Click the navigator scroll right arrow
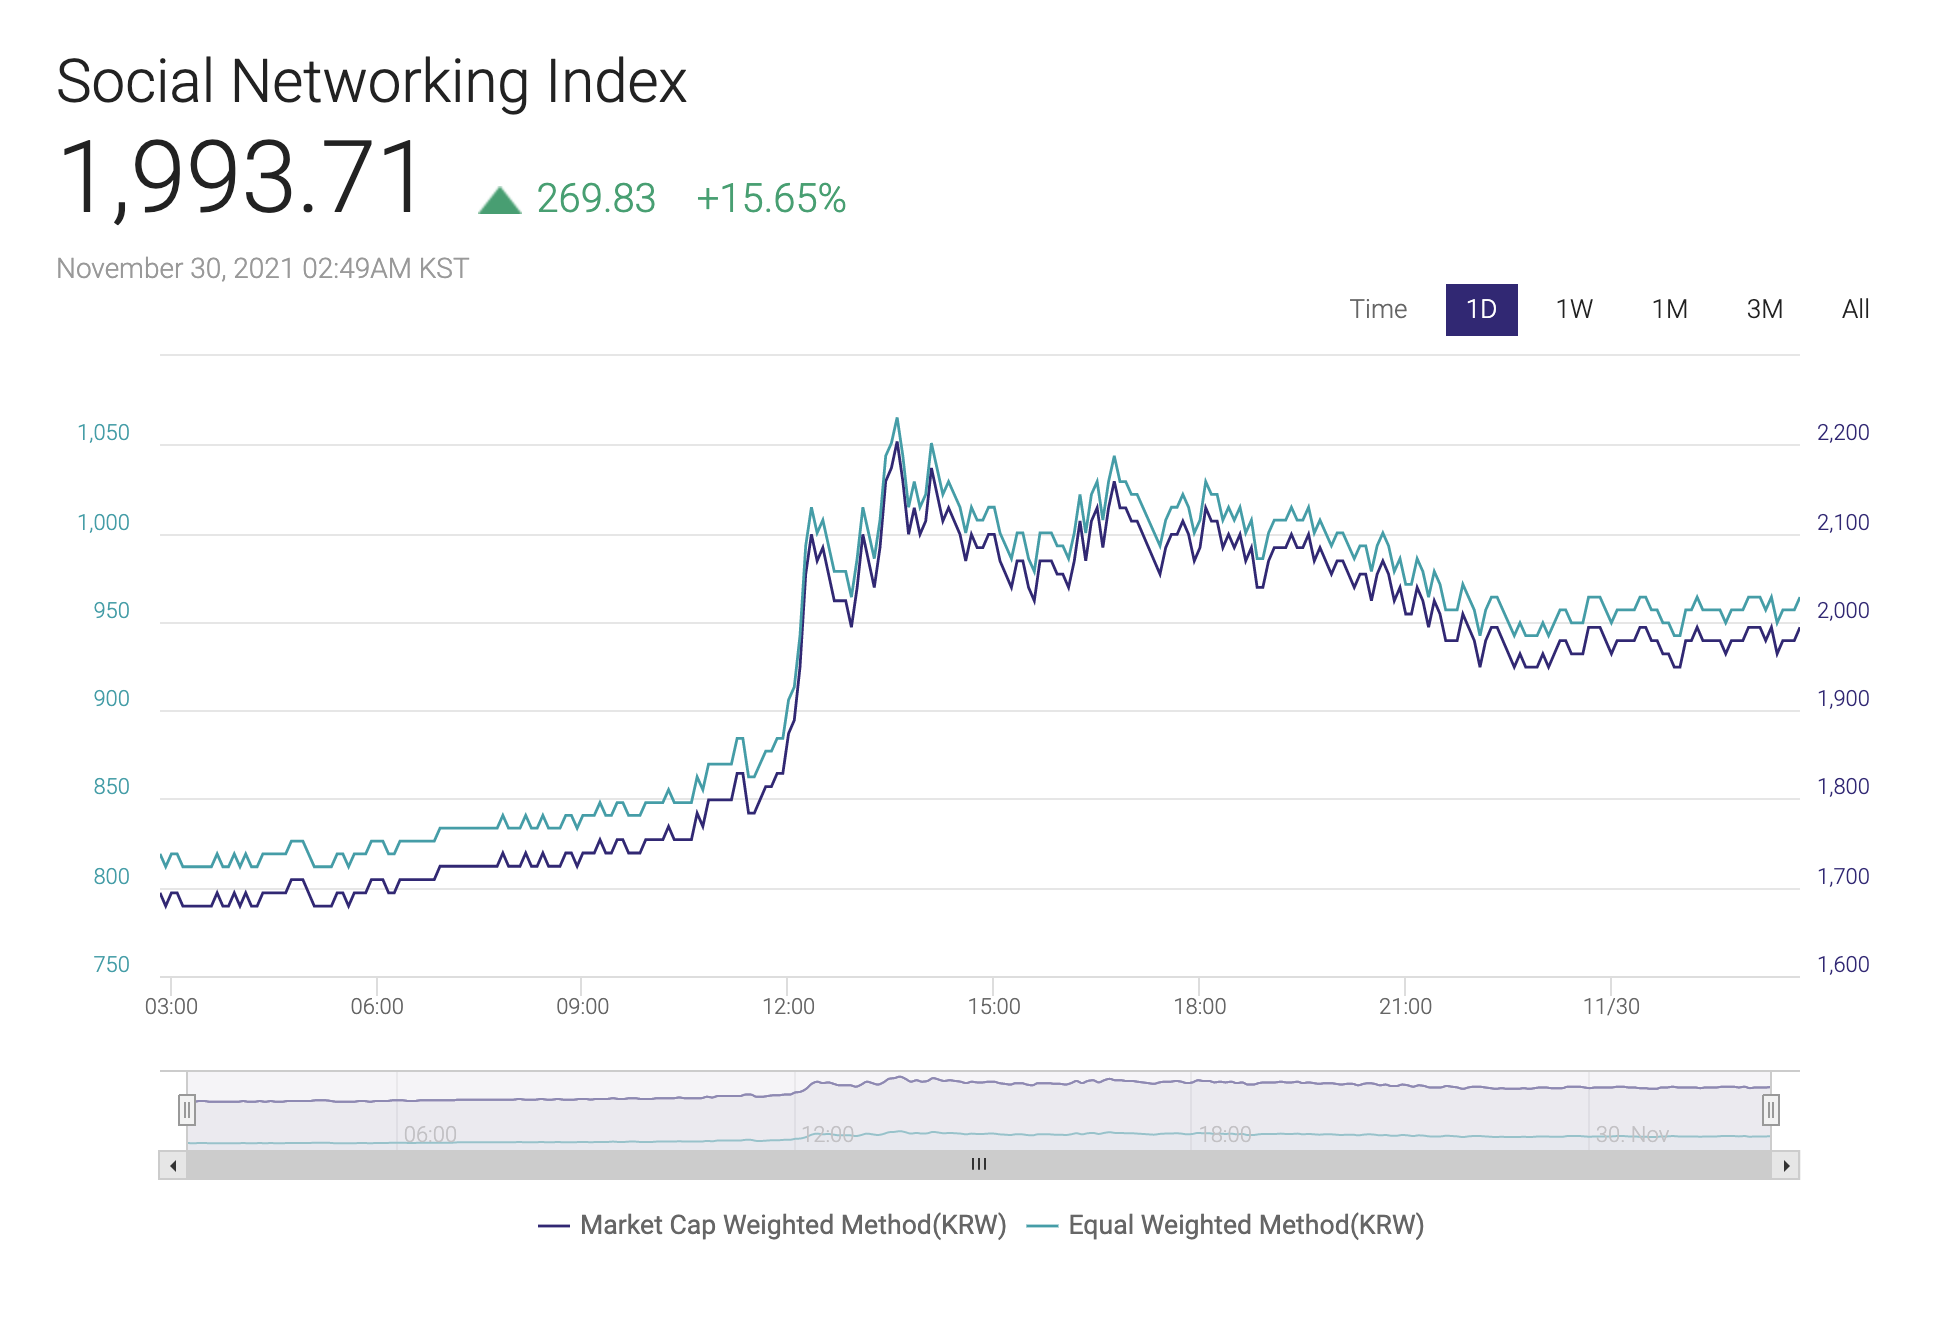Viewport: 1956px width, 1330px height. pos(1786,1165)
